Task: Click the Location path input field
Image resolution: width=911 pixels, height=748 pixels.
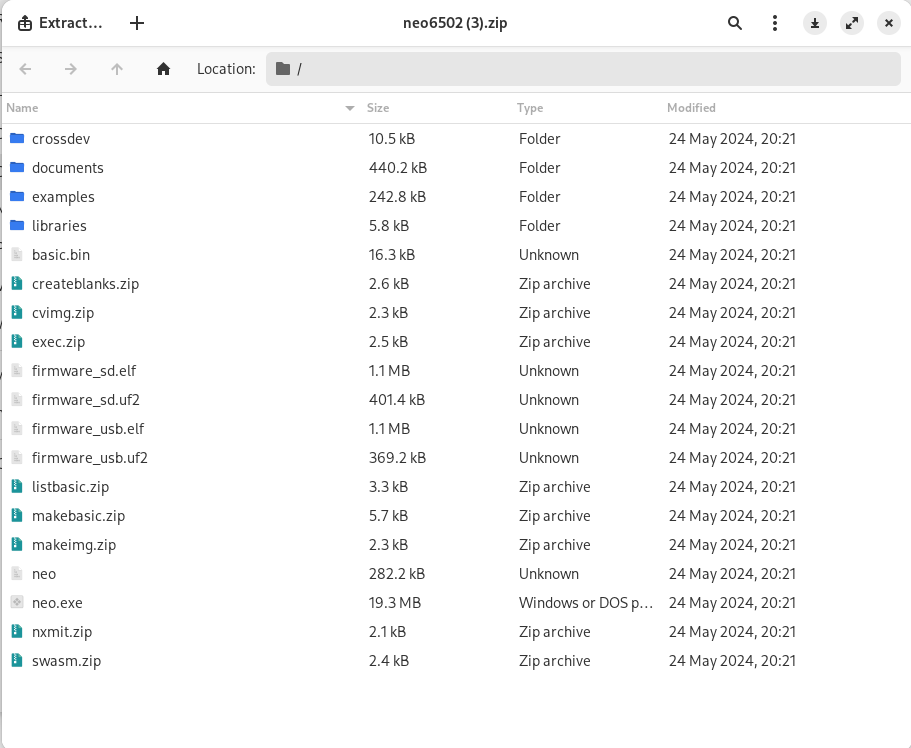Action: [590, 69]
